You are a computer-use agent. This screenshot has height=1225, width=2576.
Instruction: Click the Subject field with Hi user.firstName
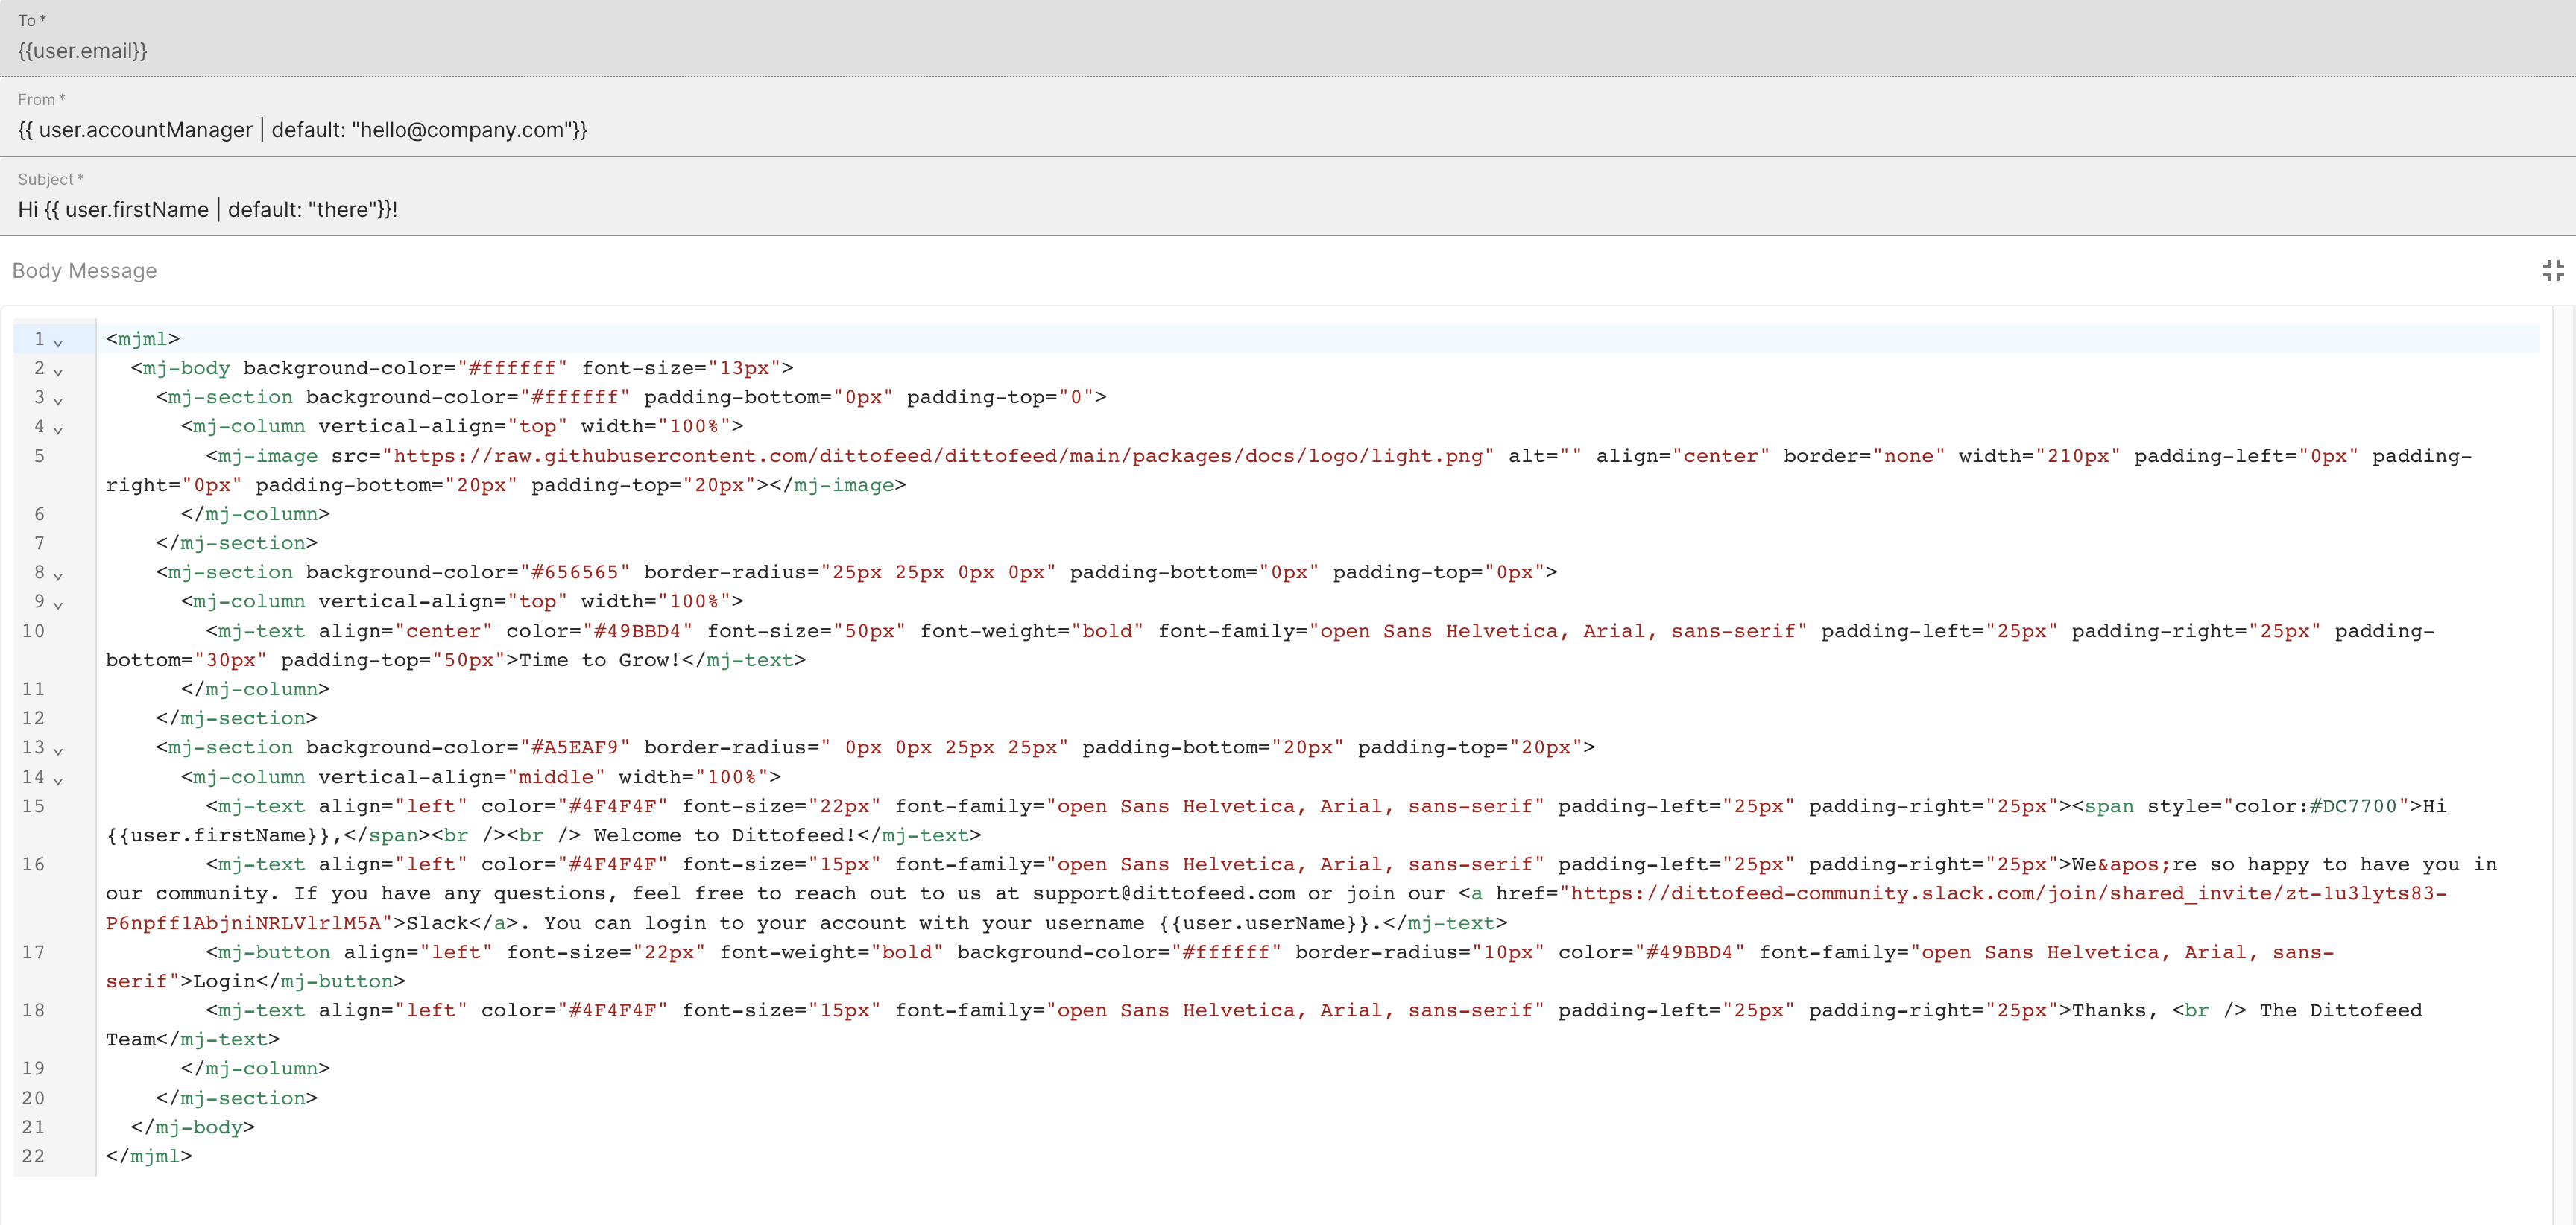[x=1288, y=197]
